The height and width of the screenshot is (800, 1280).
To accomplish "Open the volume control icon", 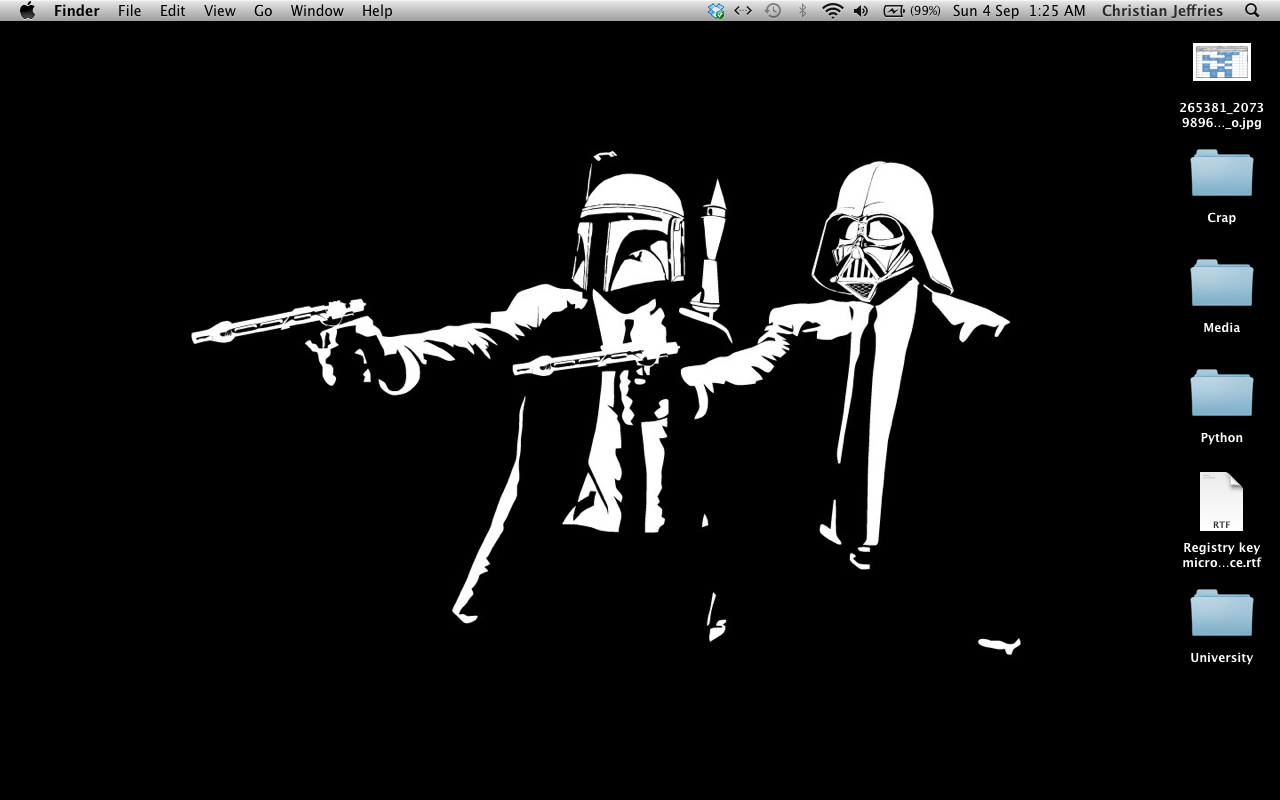I will point(861,11).
